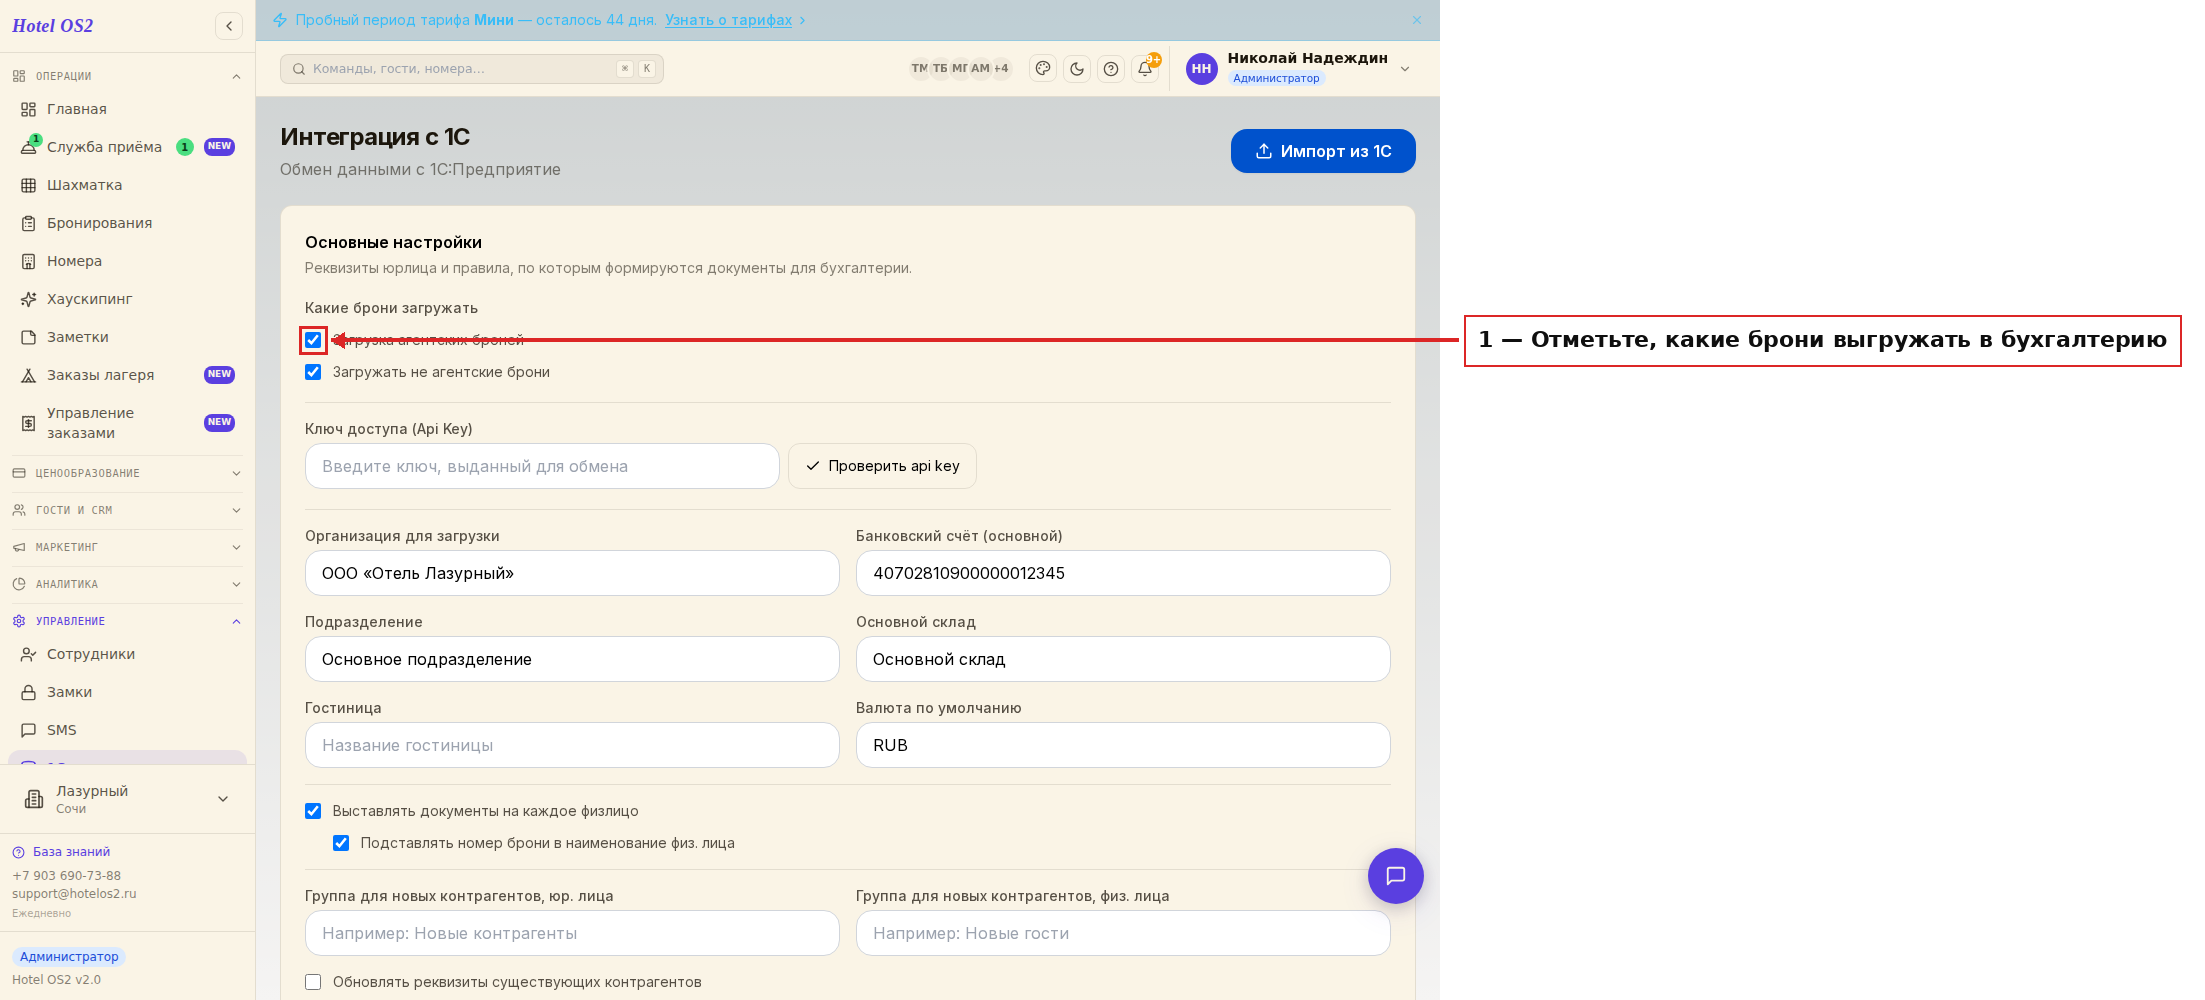This screenshot has width=2205, height=1000.
Task: Open notifications bell icon
Action: tap(1145, 69)
